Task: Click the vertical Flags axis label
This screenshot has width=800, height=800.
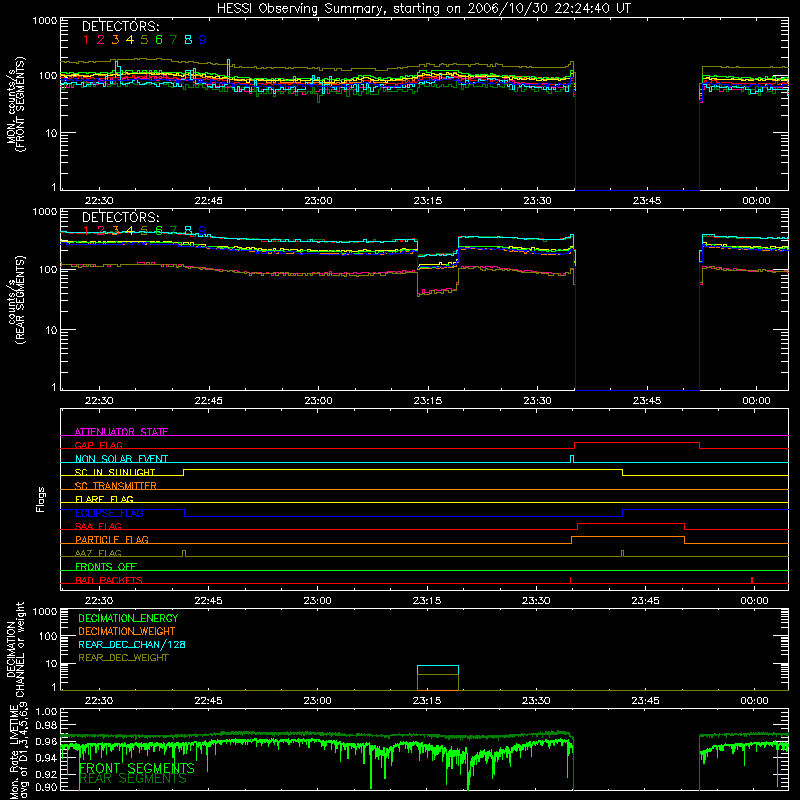Action: [41, 499]
